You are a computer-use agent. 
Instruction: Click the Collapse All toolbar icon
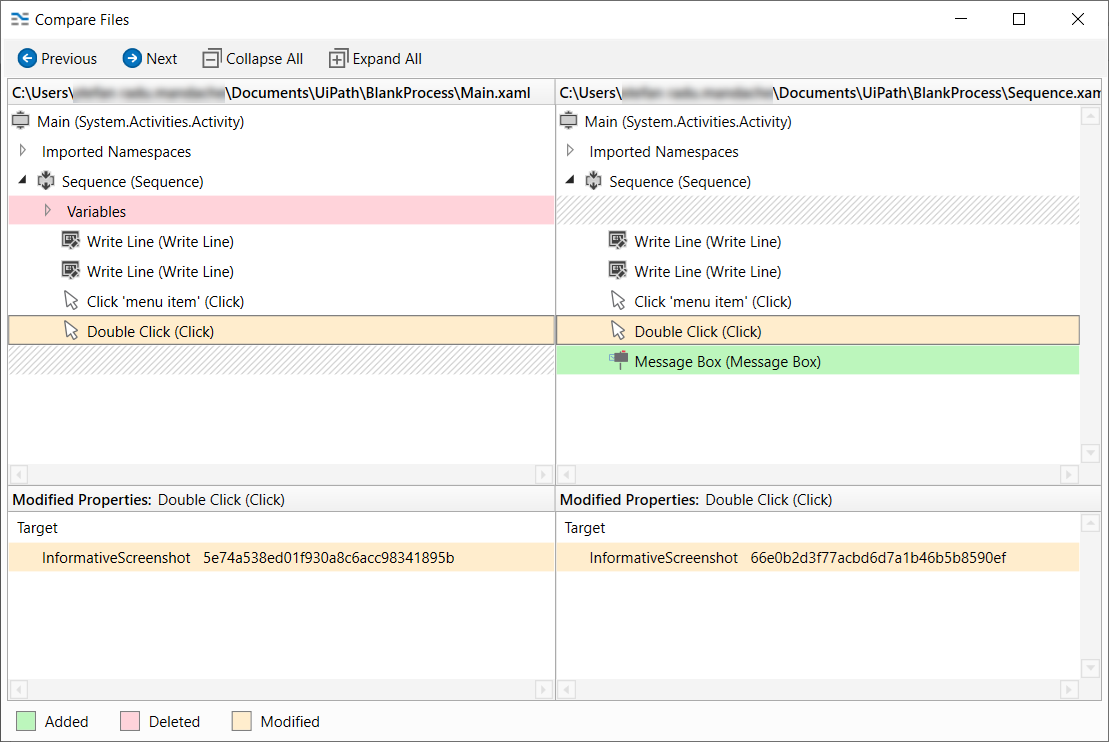point(211,58)
